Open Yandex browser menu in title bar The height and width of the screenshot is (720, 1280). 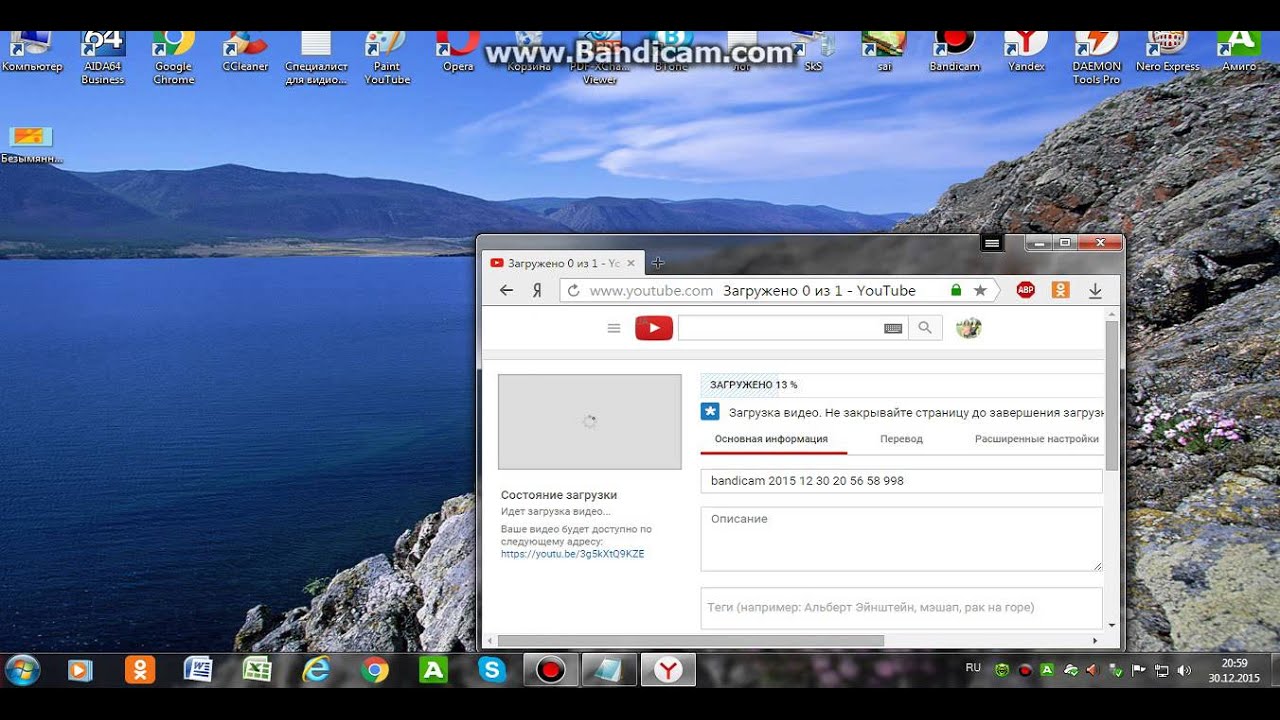[x=991, y=243]
